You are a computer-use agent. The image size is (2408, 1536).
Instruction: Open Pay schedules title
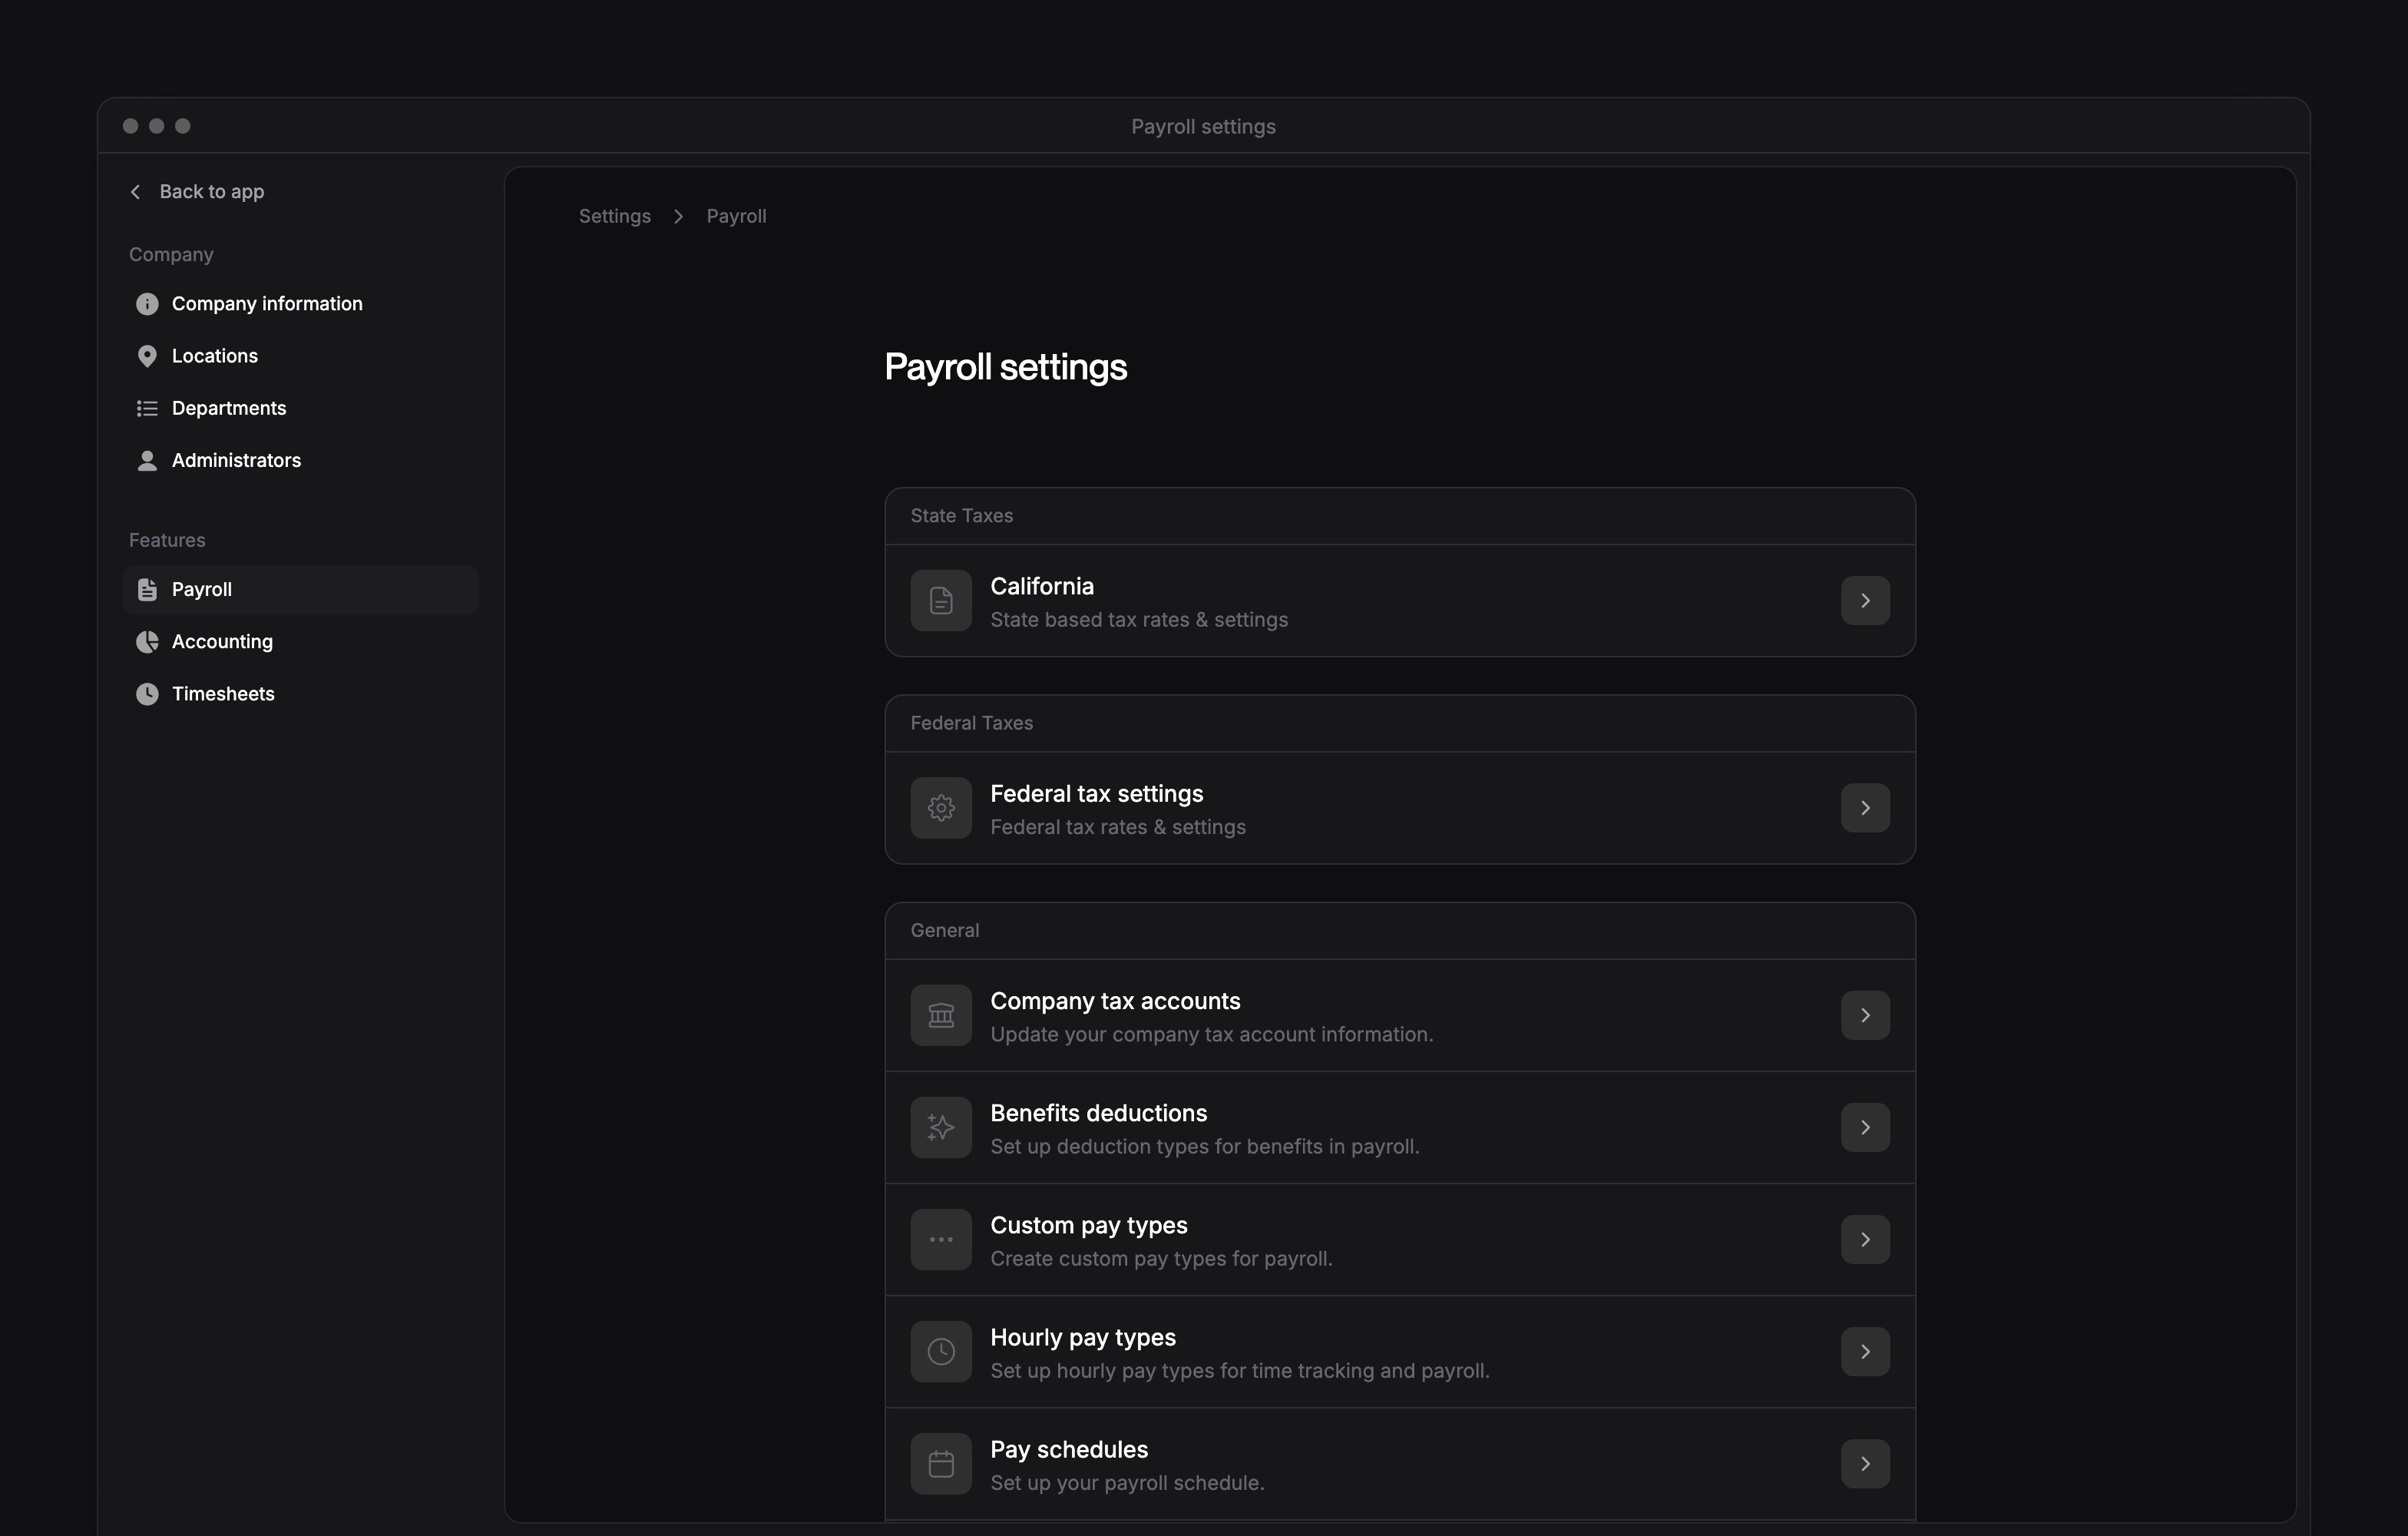[x=1069, y=1449]
